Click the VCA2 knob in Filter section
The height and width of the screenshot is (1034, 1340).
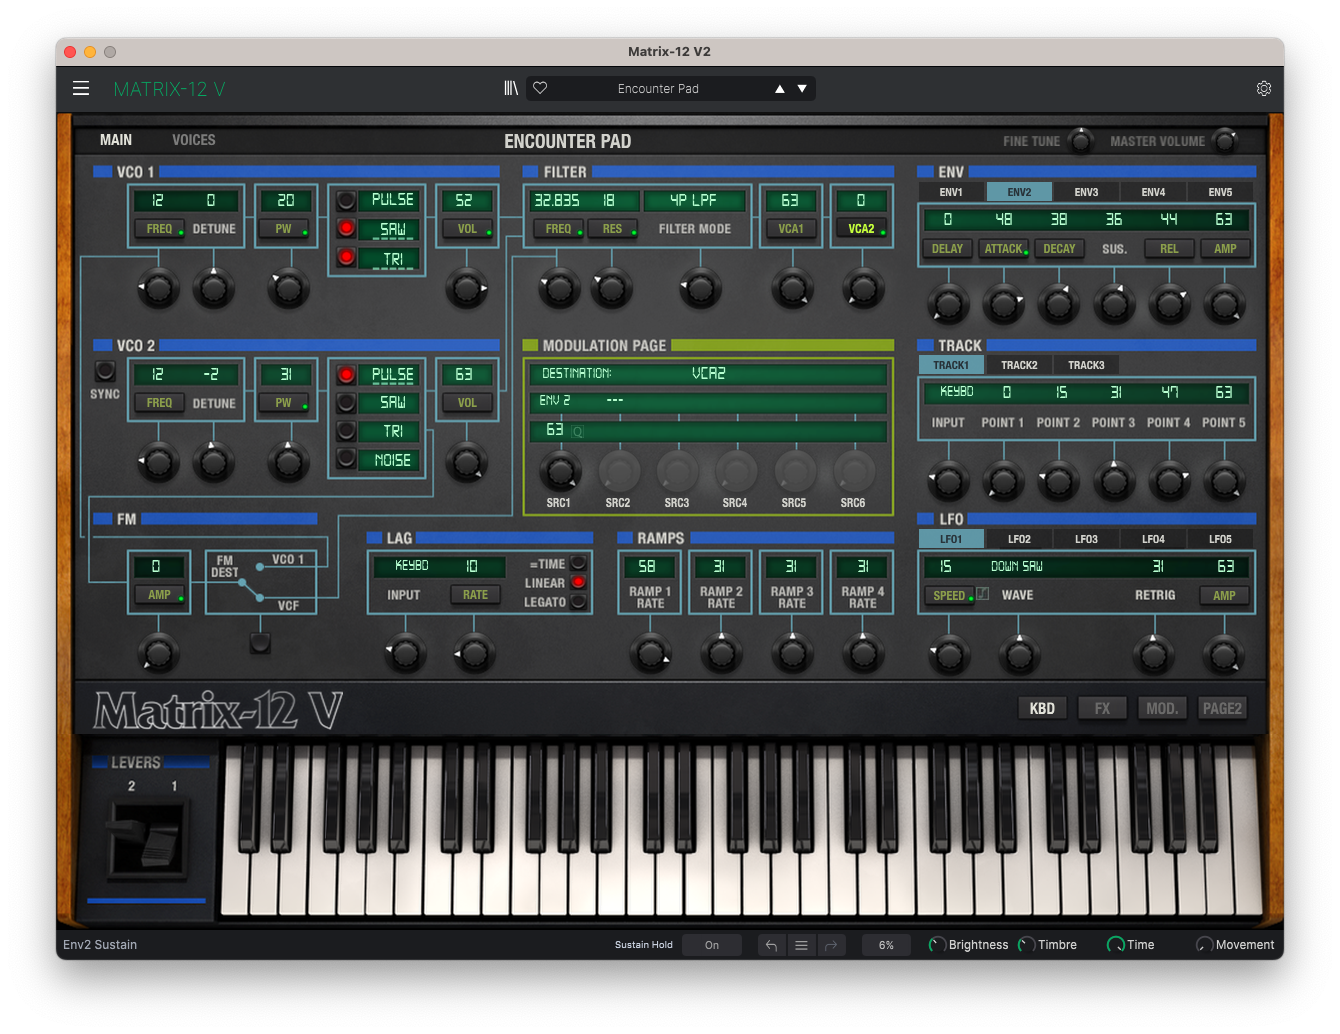point(863,289)
